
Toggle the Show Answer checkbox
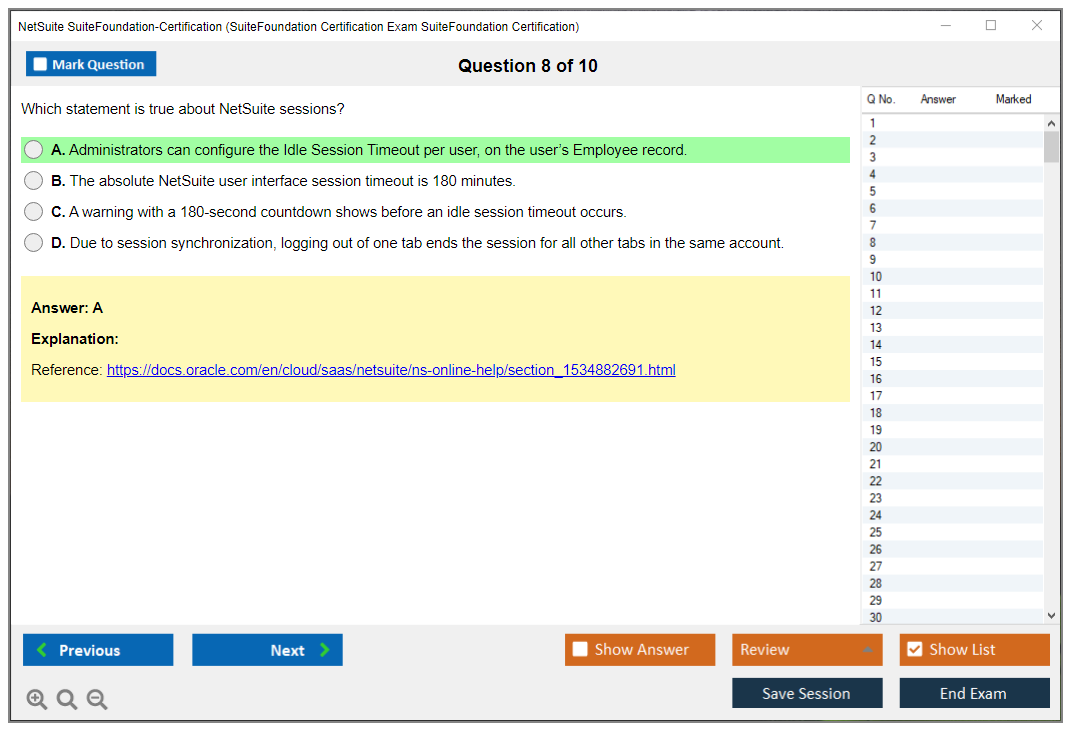580,649
